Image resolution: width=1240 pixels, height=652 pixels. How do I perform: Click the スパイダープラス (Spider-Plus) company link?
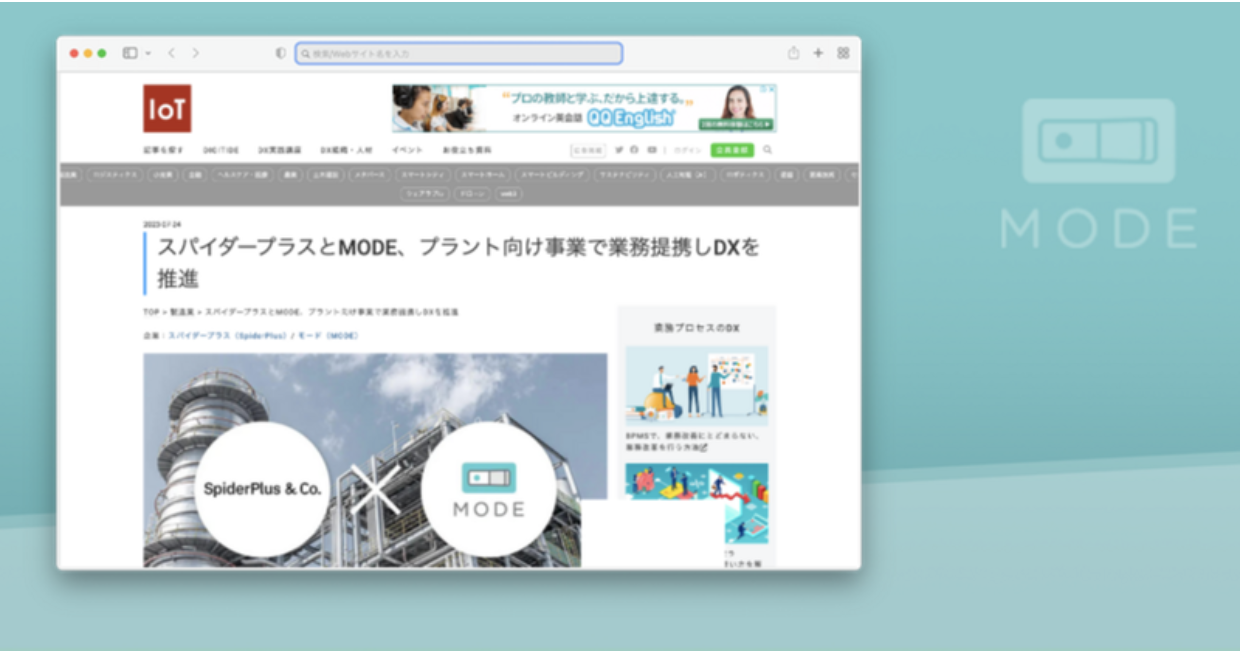pyautogui.click(x=228, y=336)
